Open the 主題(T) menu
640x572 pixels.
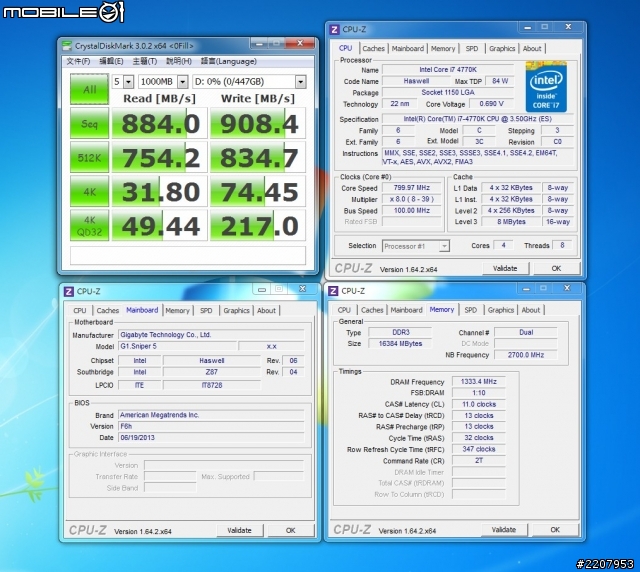click(144, 61)
